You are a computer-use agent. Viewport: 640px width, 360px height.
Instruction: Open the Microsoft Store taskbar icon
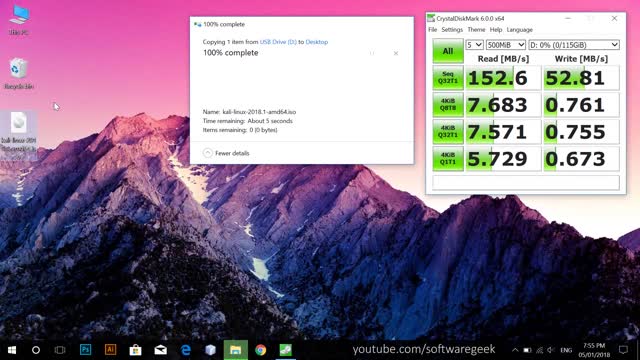click(136, 350)
